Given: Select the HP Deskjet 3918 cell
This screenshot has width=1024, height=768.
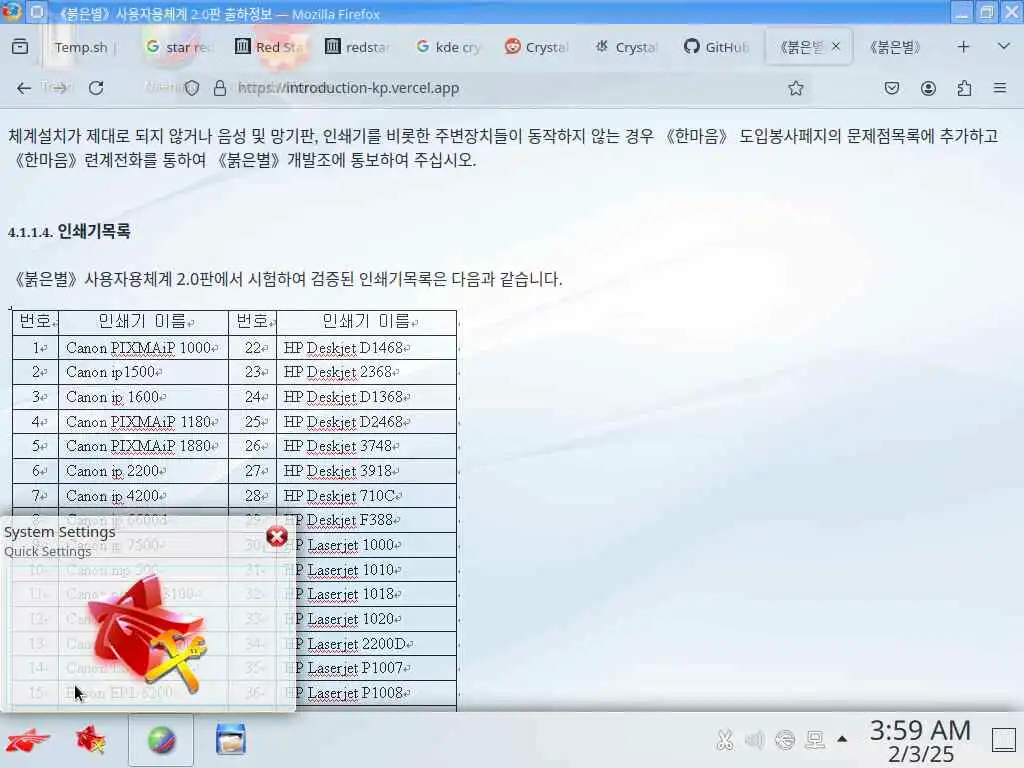Looking at the screenshot, I should pos(366,472).
